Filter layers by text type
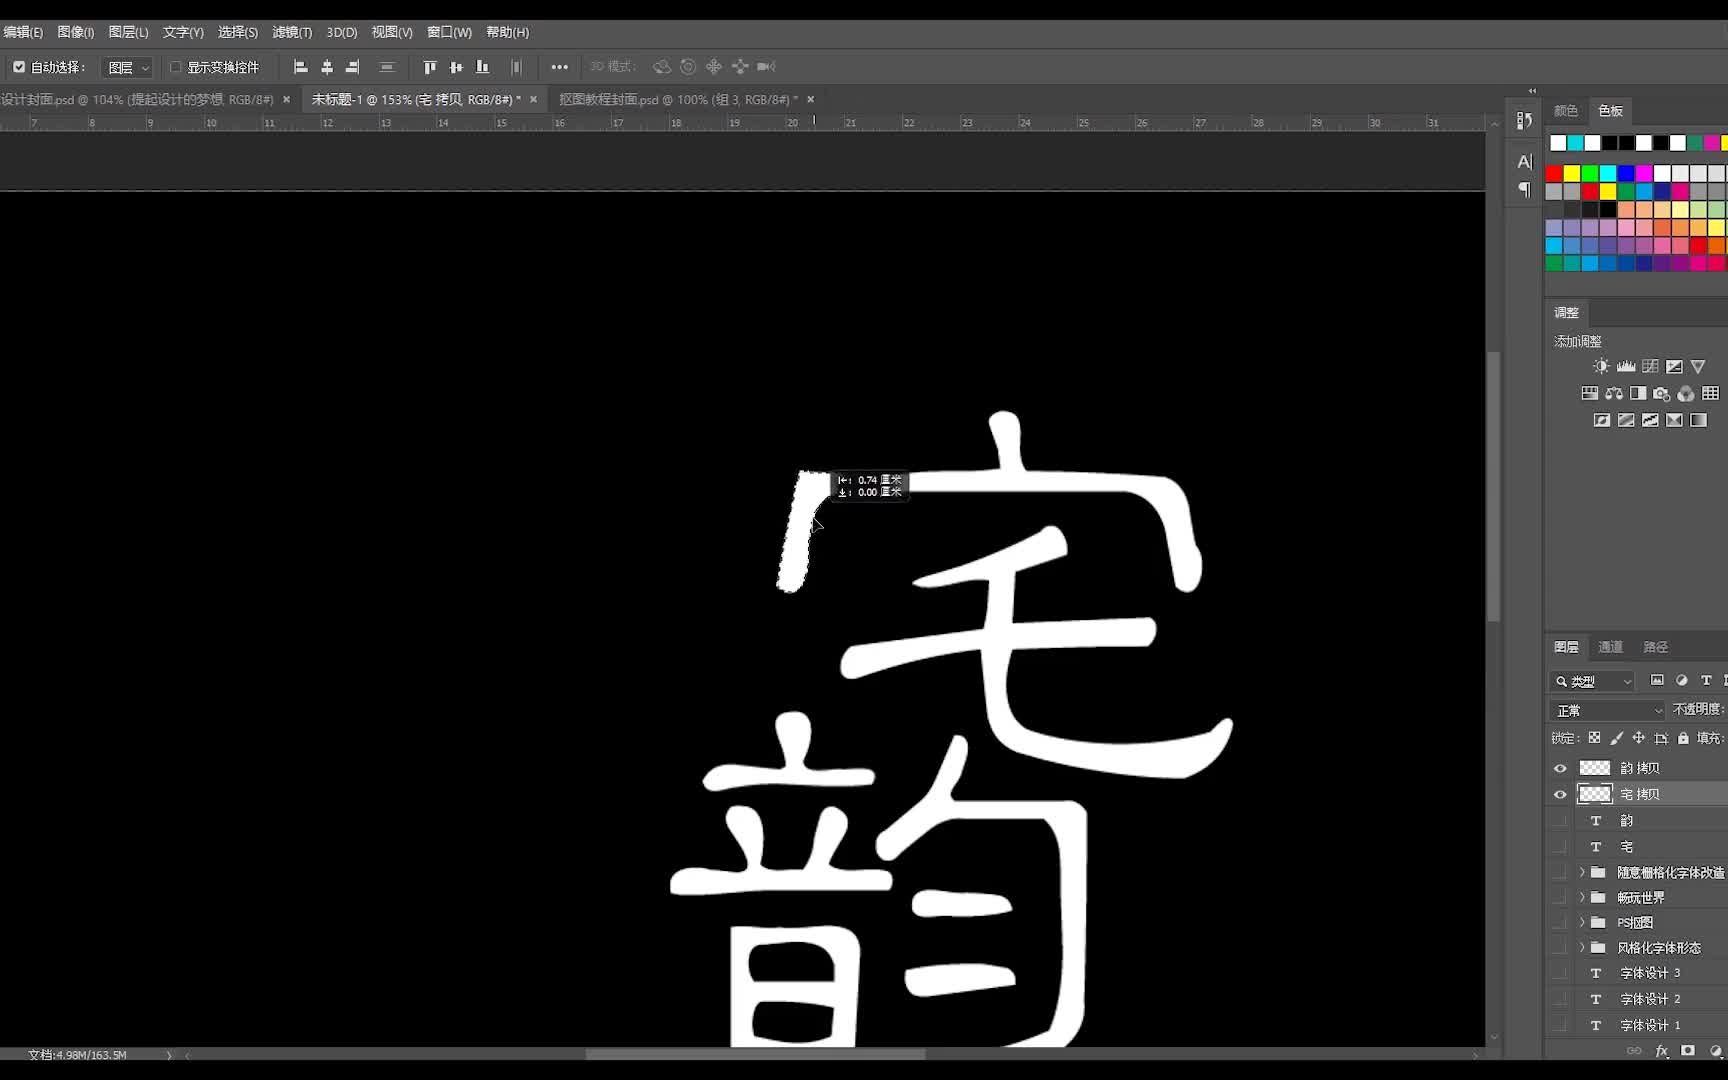 (x=1706, y=680)
